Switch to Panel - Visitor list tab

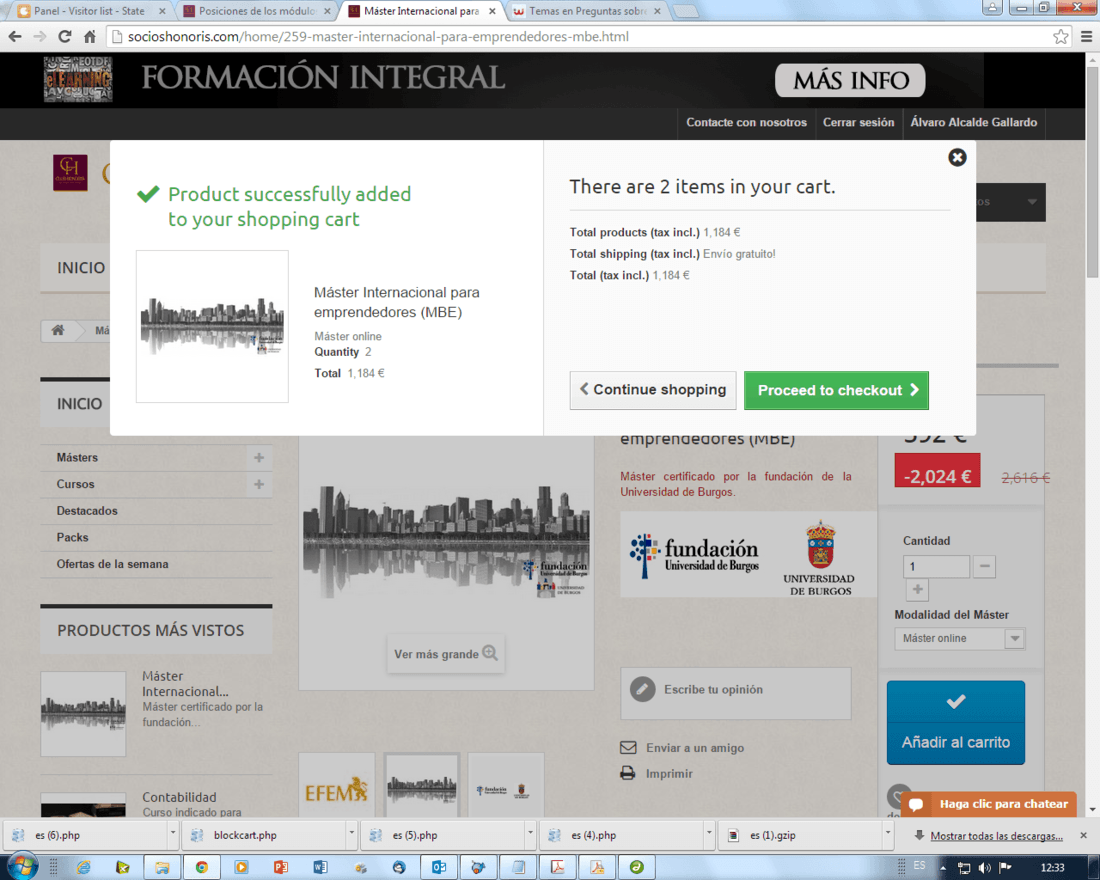tap(89, 11)
